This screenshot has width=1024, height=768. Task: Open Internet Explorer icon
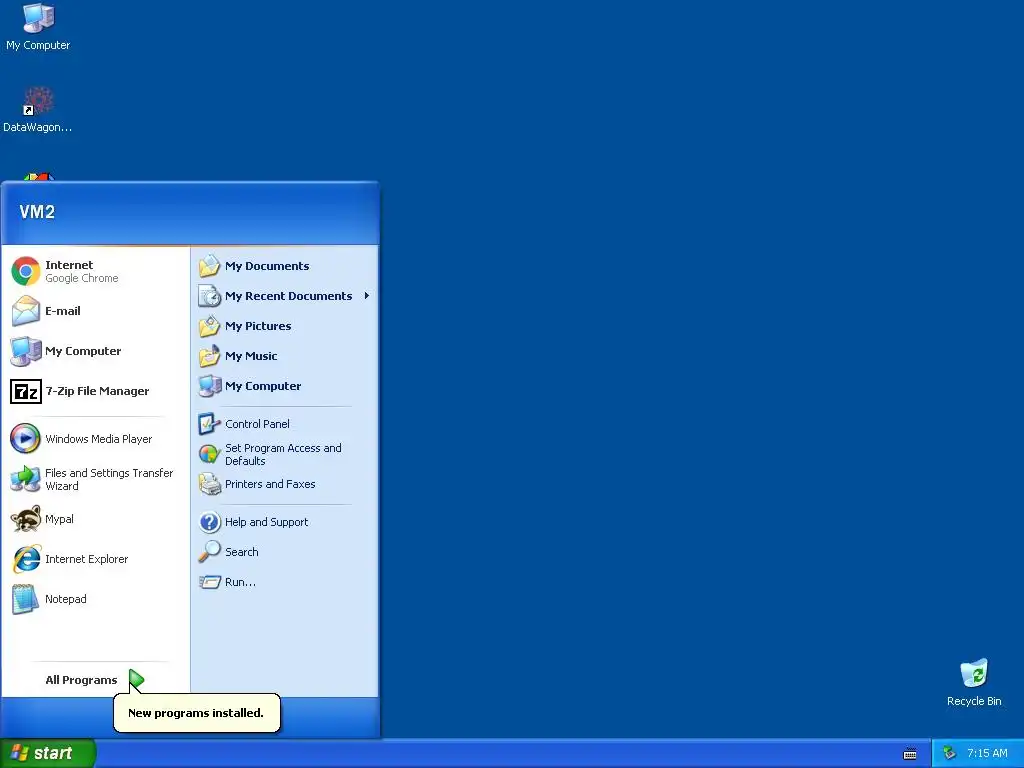(x=26, y=559)
